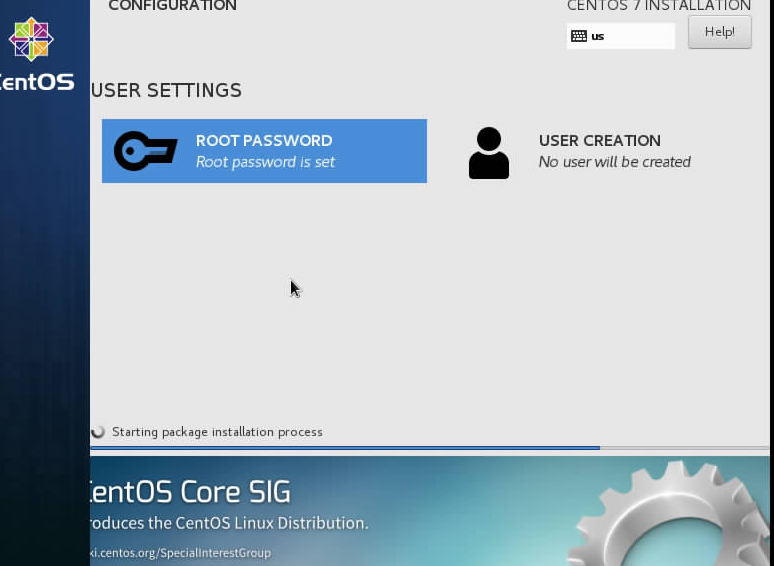This screenshot has height=566, width=774.
Task: Open the centos.org SpecialInterestGroup link
Action: (181, 553)
